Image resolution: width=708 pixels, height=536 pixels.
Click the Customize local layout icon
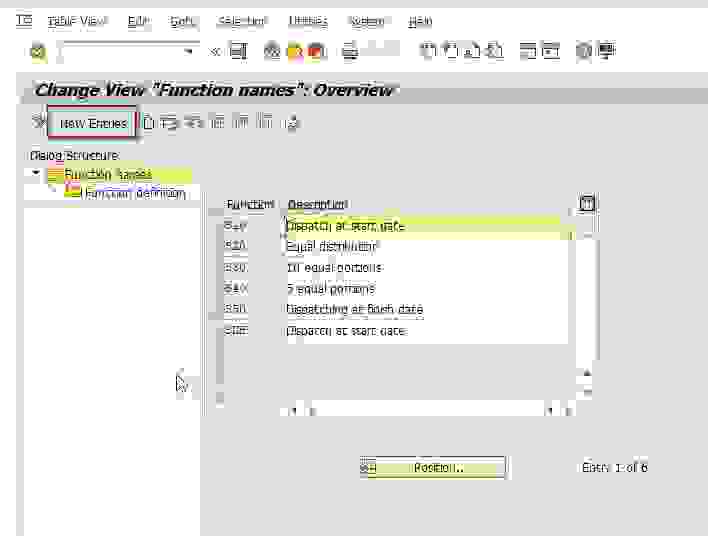pyautogui.click(x=606, y=51)
